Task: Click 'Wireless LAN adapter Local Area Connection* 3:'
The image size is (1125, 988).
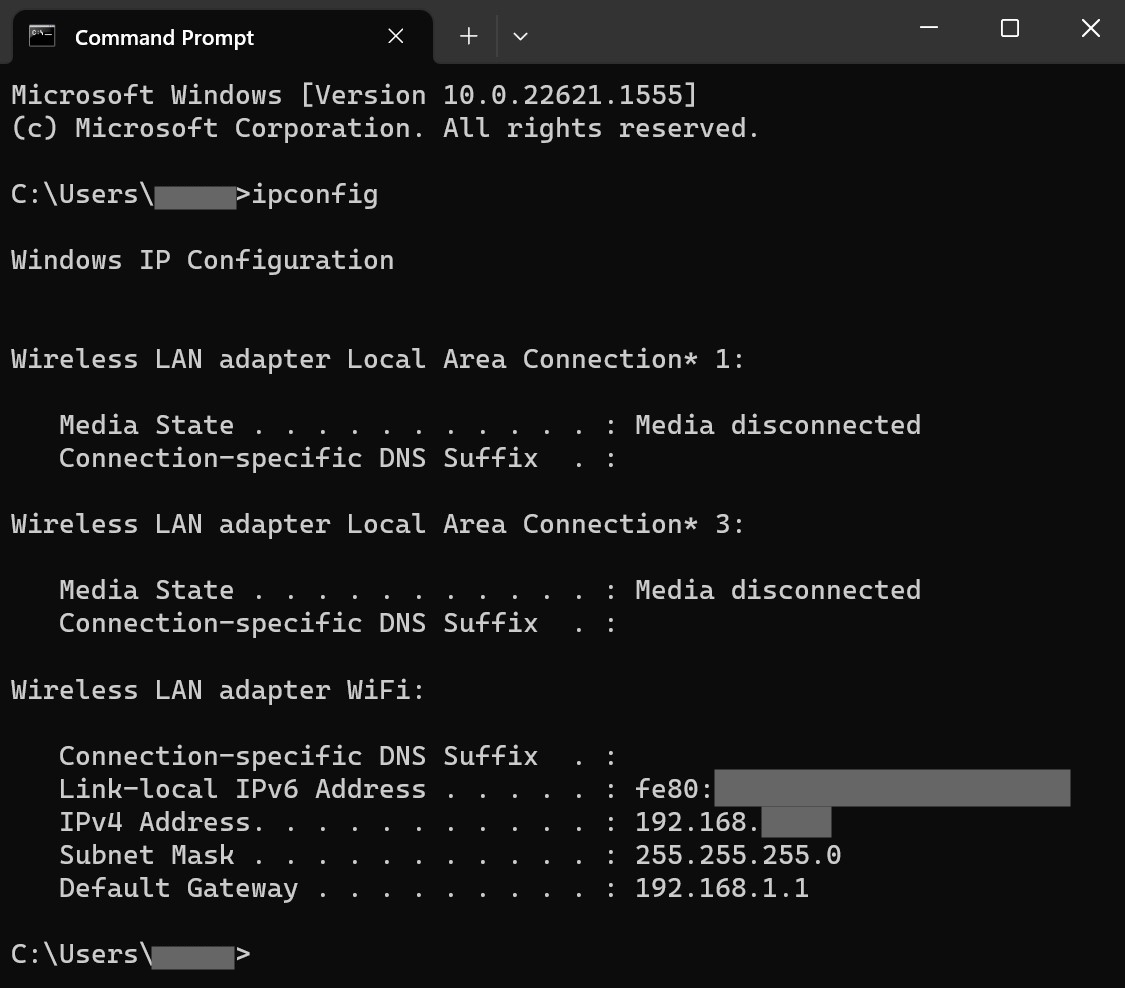Action: (x=378, y=524)
